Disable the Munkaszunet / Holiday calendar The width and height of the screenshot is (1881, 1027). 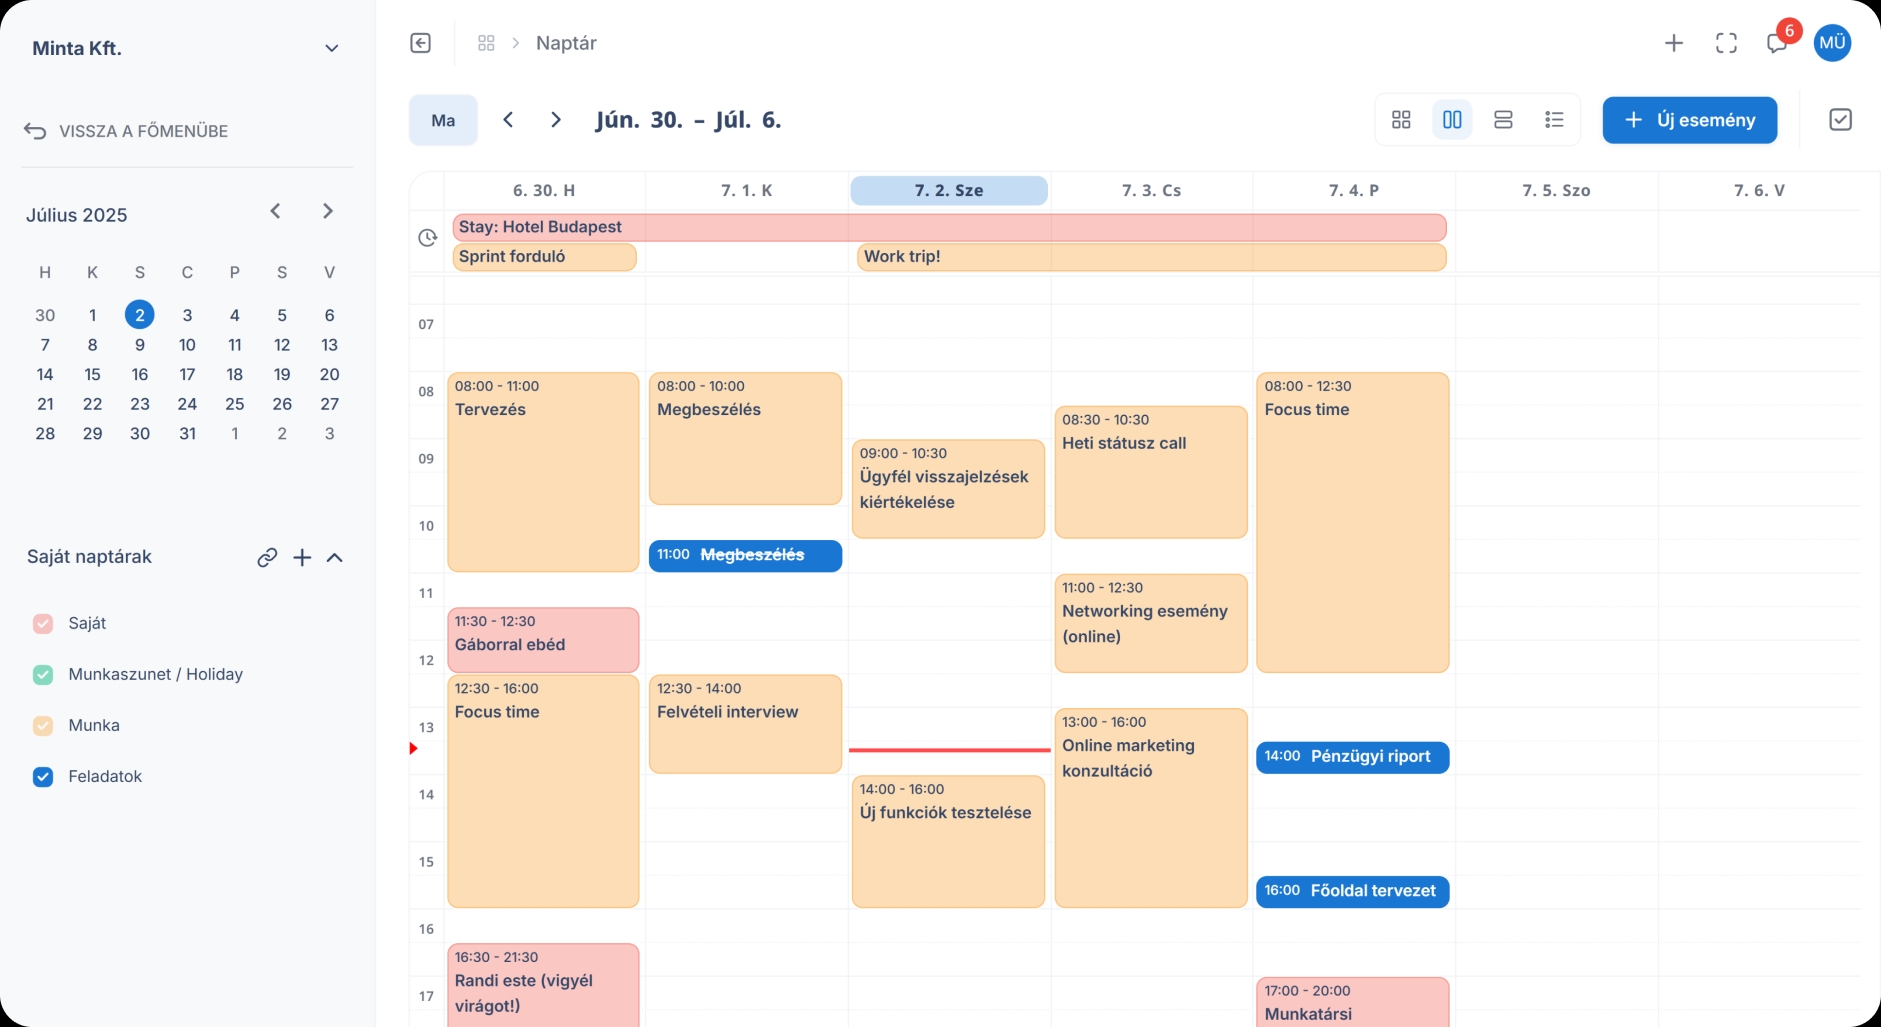coord(43,674)
